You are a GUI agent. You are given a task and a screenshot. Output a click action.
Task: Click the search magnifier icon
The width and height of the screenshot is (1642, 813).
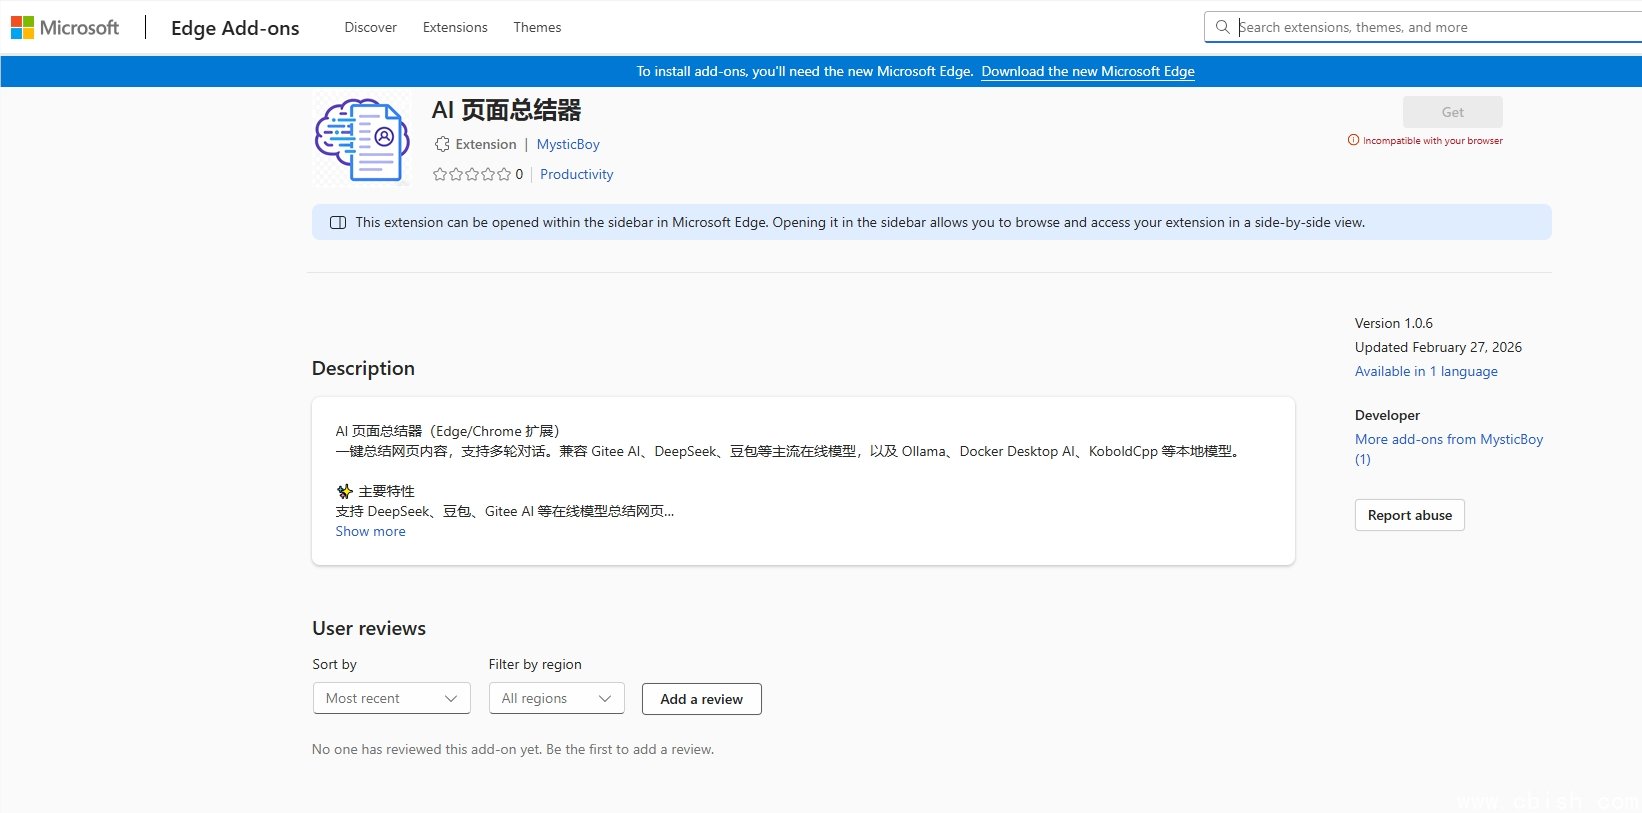1222,27
